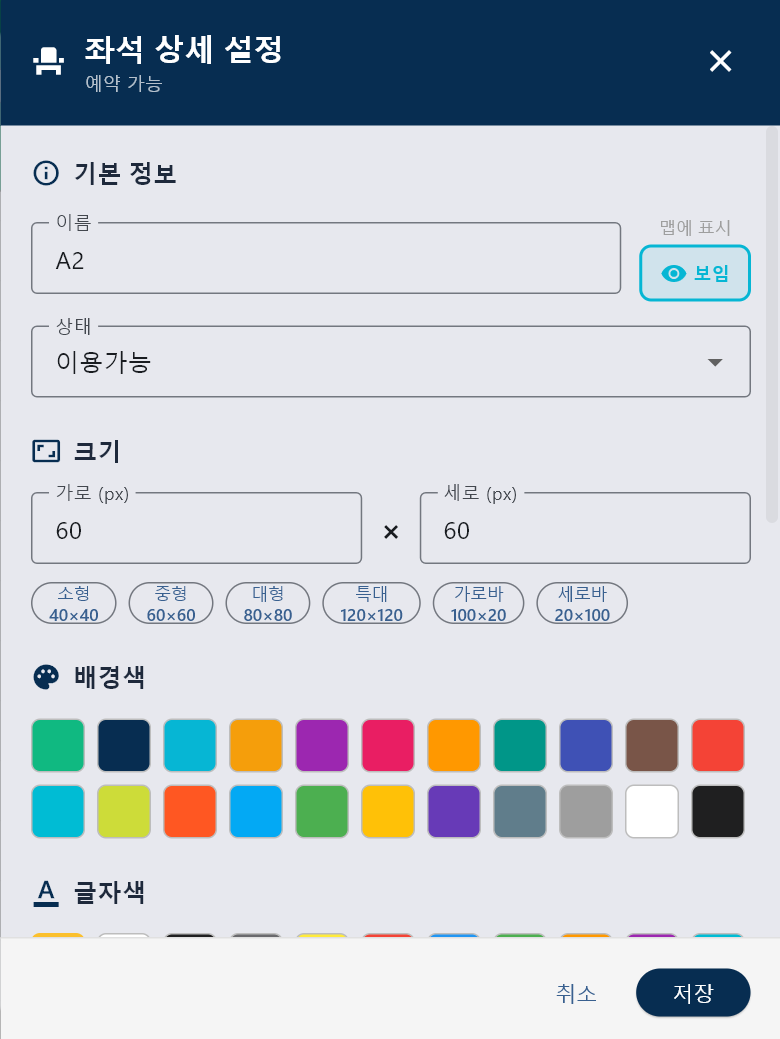Click the 세로 (px) height field

pos(584,529)
